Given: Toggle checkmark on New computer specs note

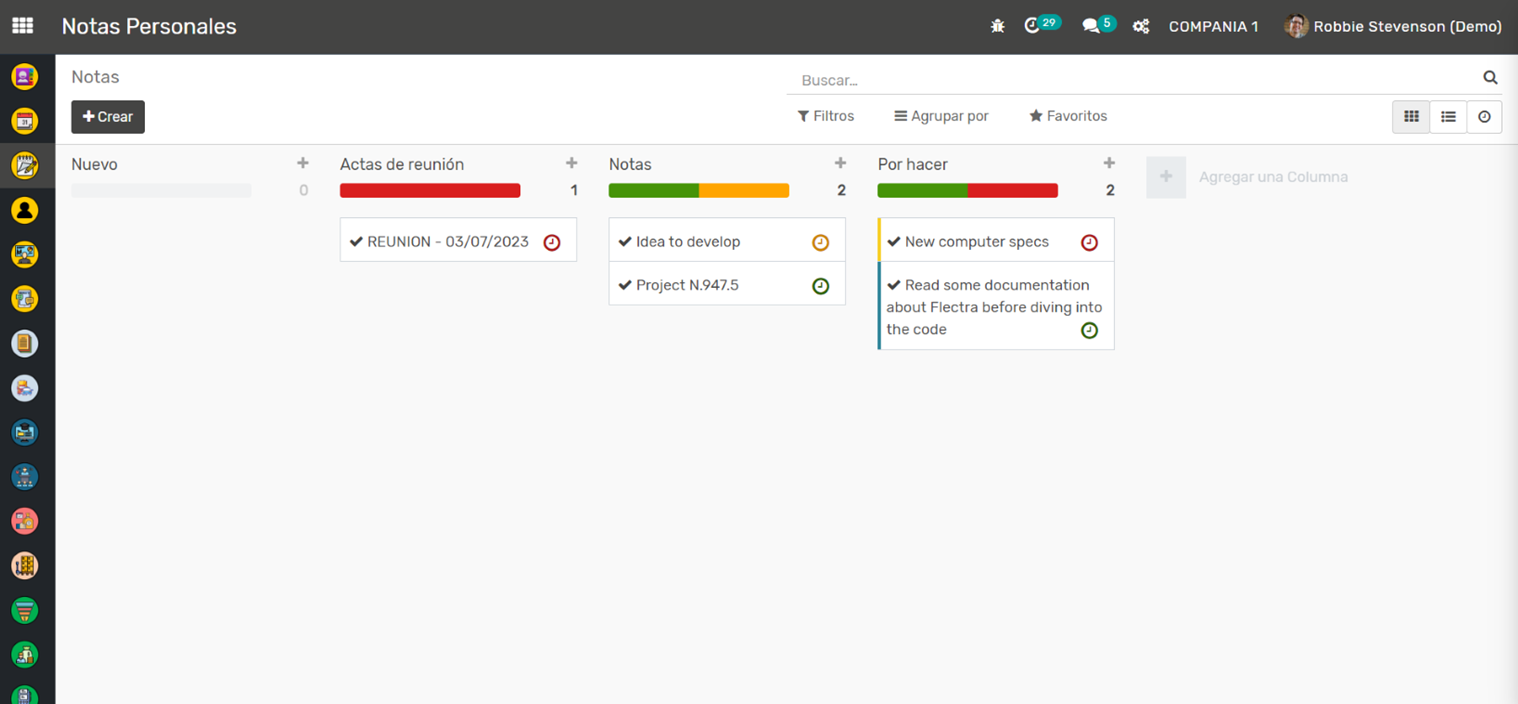Looking at the screenshot, I should coord(894,242).
